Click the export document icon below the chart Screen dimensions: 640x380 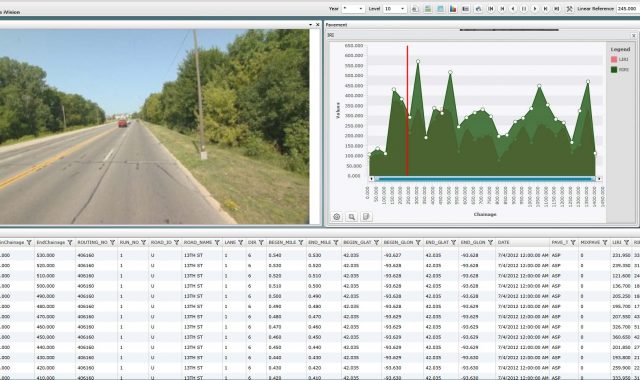coord(366,217)
